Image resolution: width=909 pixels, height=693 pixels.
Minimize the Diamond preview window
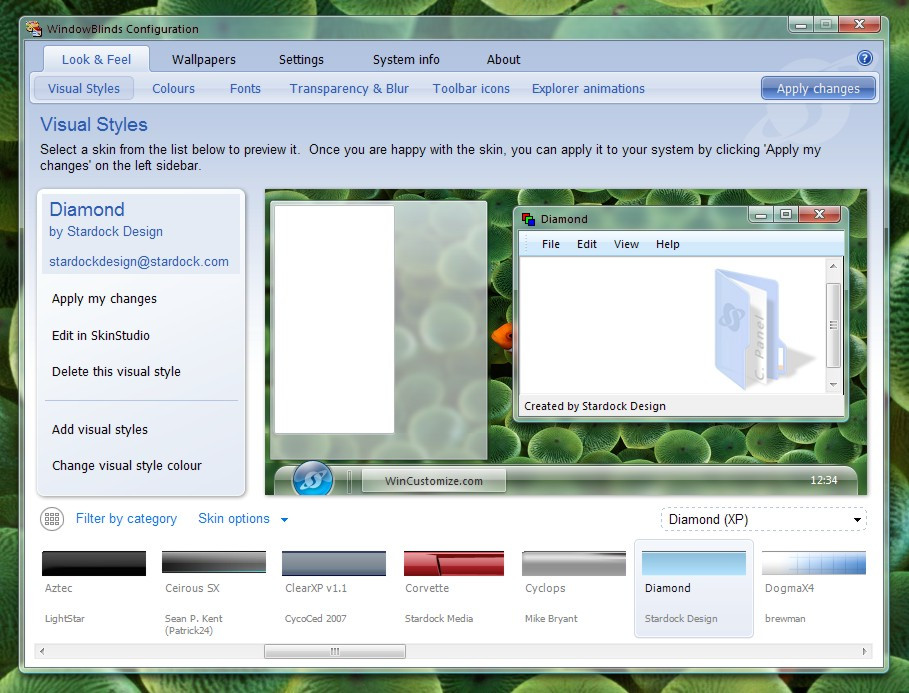pyautogui.click(x=761, y=215)
